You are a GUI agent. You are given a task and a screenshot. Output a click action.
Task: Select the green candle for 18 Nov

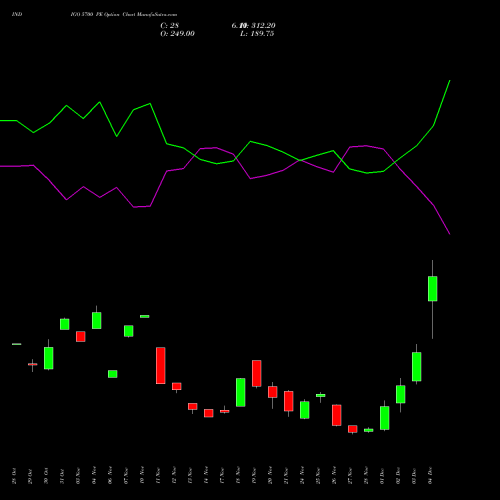[x=241, y=392]
